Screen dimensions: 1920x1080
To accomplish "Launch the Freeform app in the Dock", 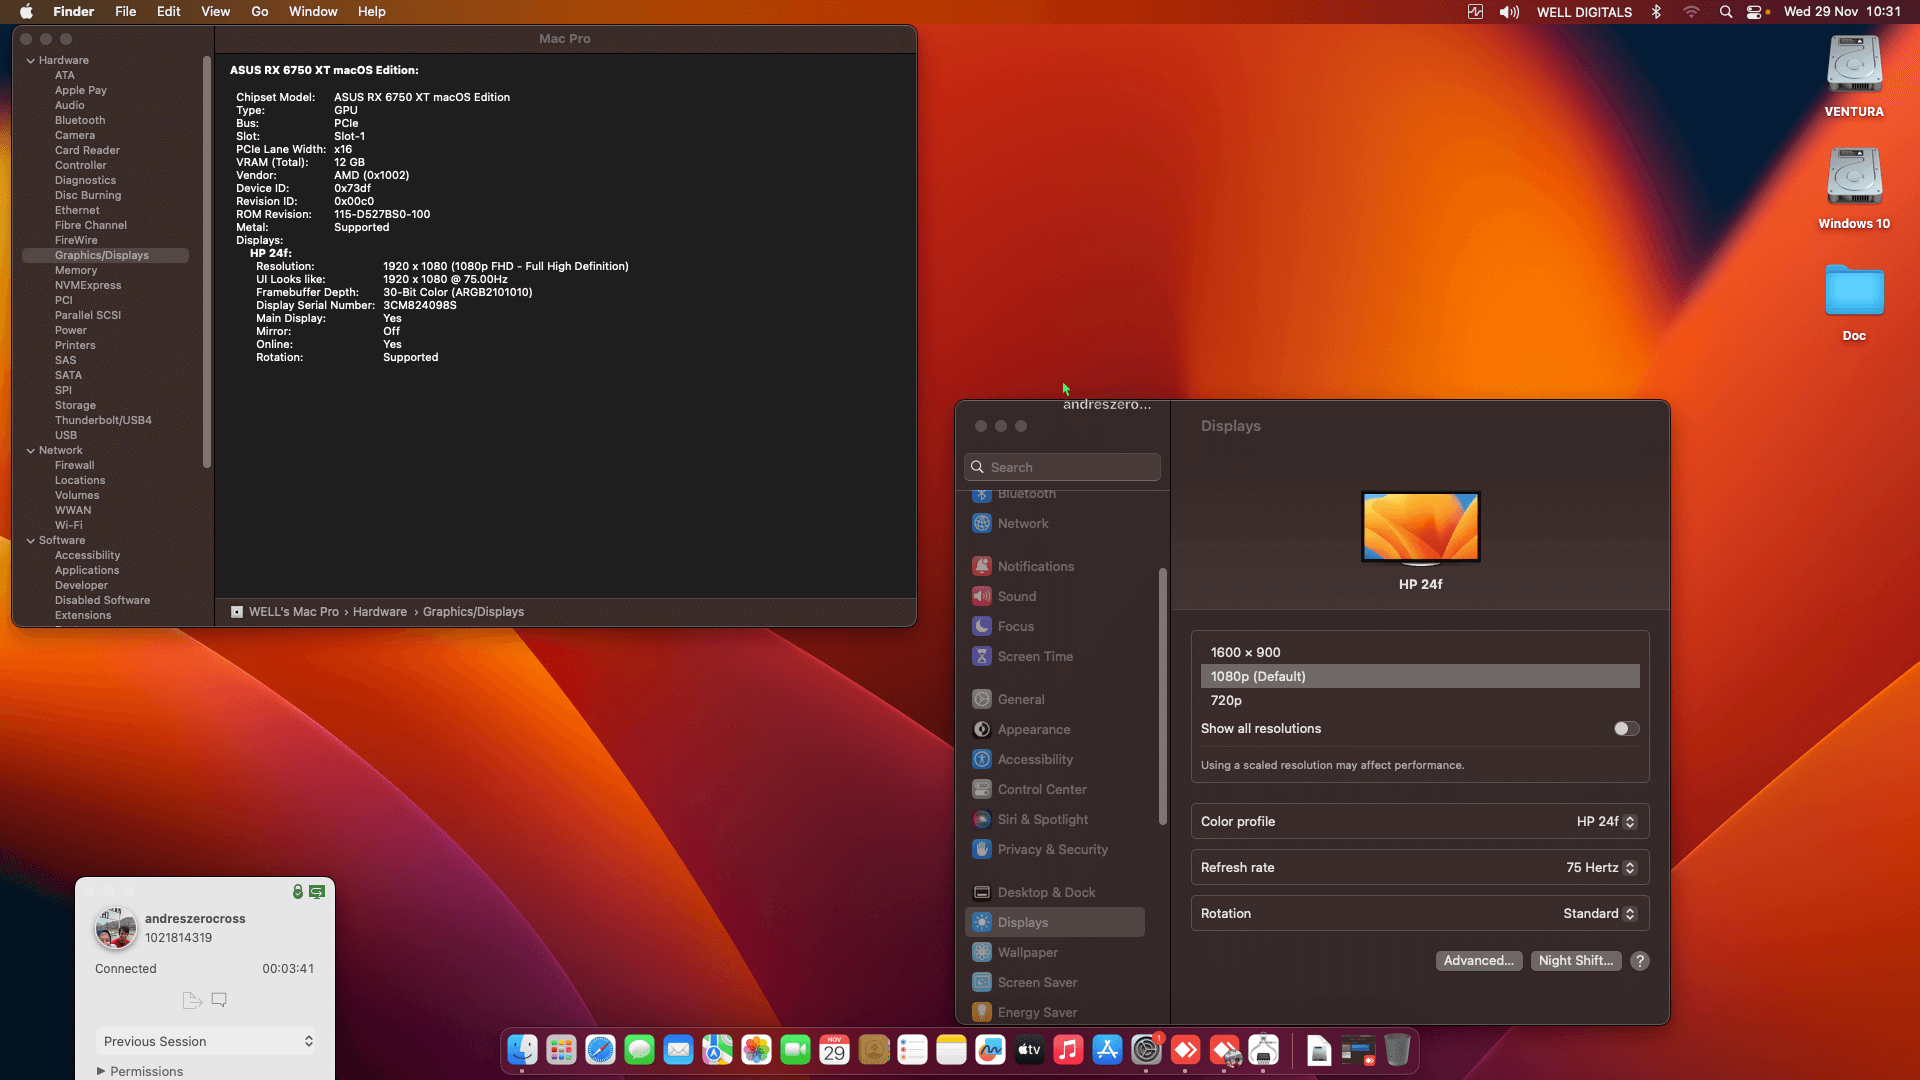I will coord(990,1050).
